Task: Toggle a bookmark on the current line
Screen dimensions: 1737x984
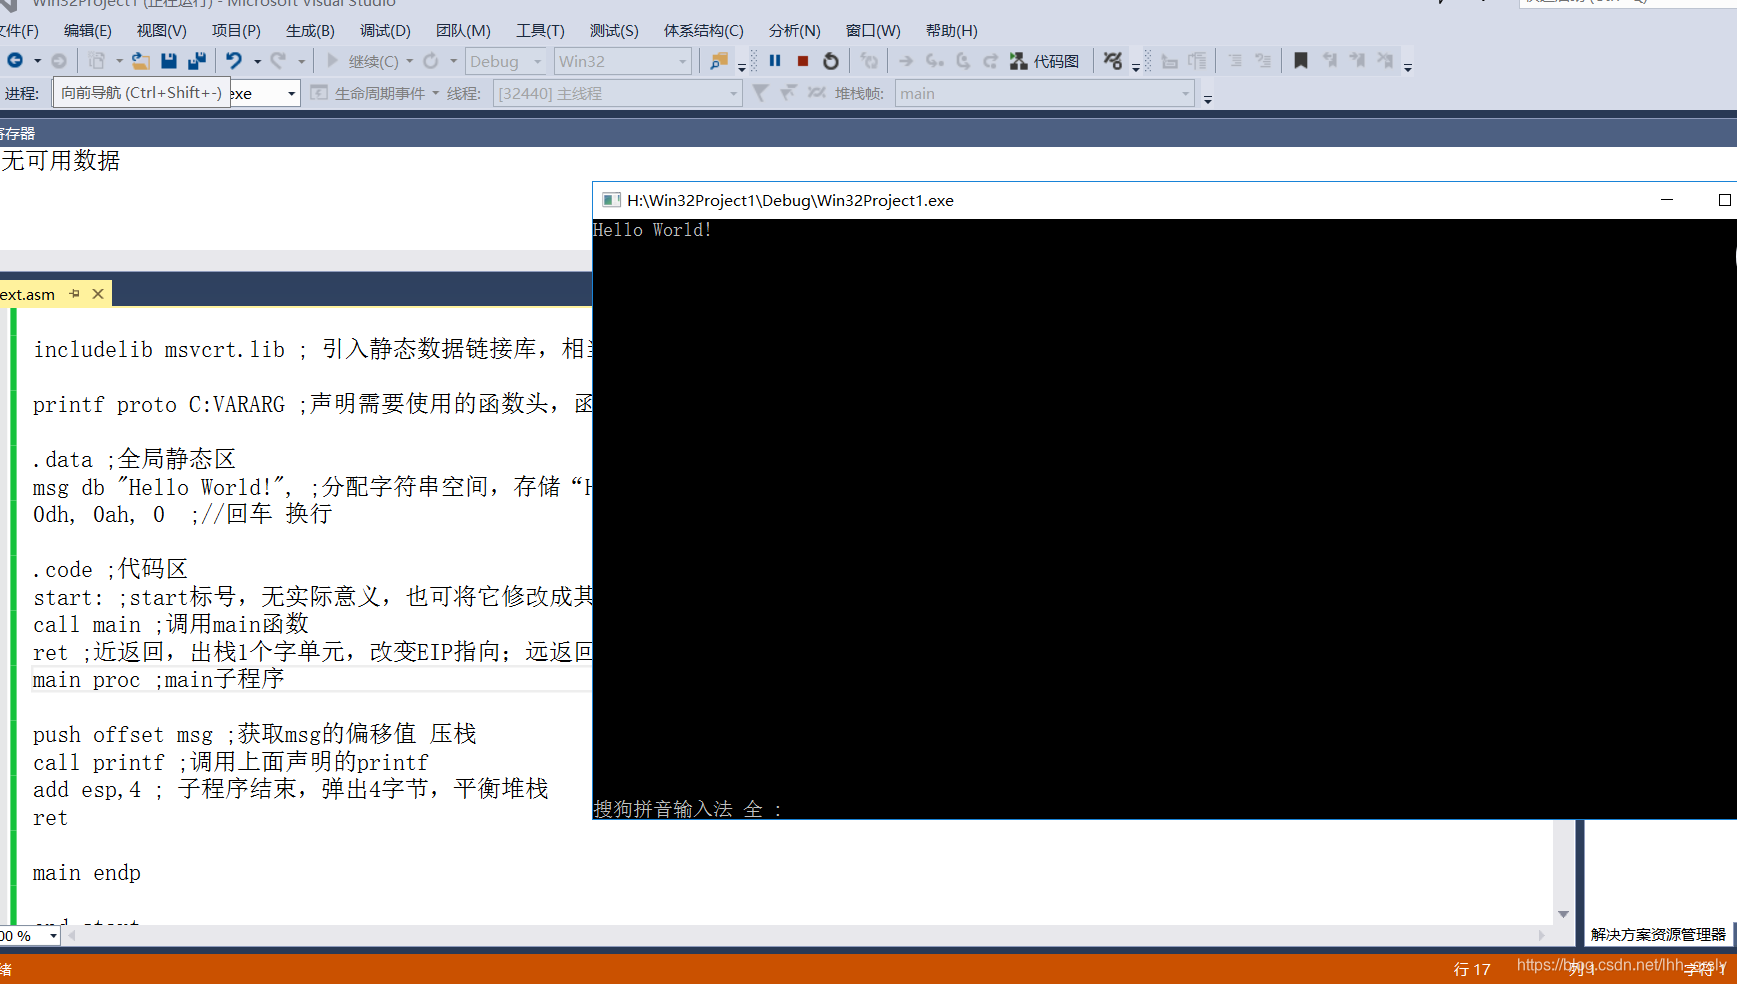Action: tap(1301, 61)
